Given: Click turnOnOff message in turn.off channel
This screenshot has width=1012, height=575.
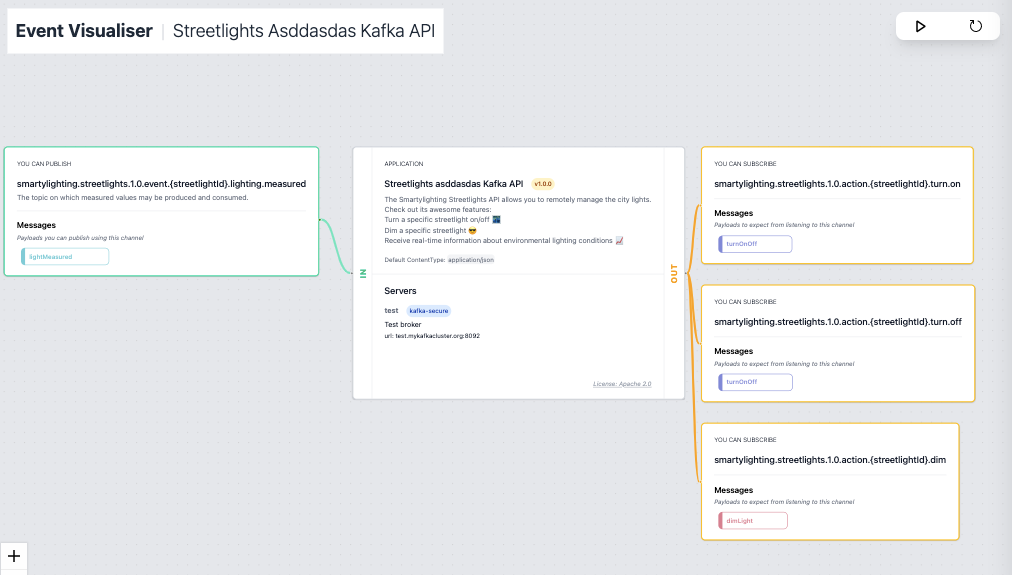Looking at the screenshot, I should (755, 382).
